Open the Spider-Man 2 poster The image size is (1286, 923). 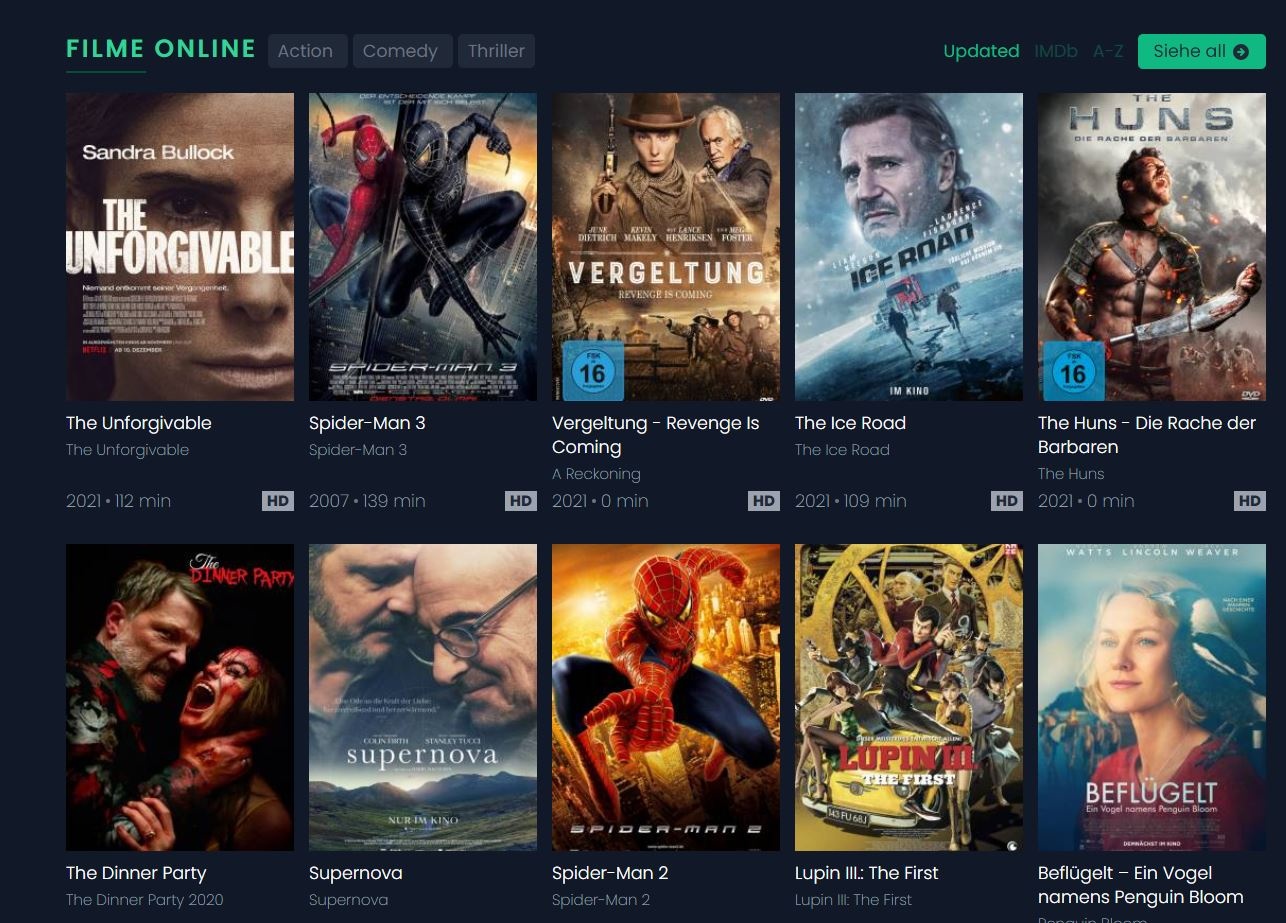[666, 697]
